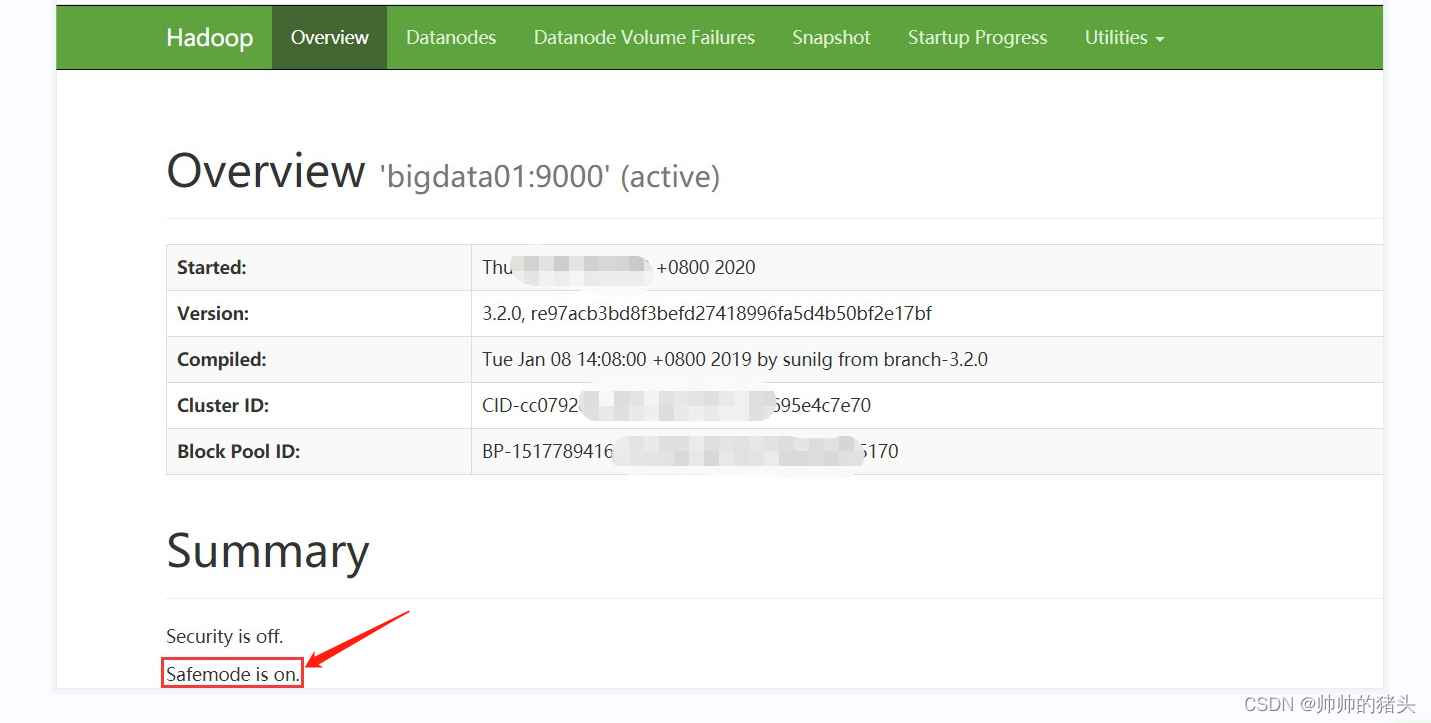Select compiled date by sunilg text
This screenshot has width=1431, height=723.
tap(735, 359)
